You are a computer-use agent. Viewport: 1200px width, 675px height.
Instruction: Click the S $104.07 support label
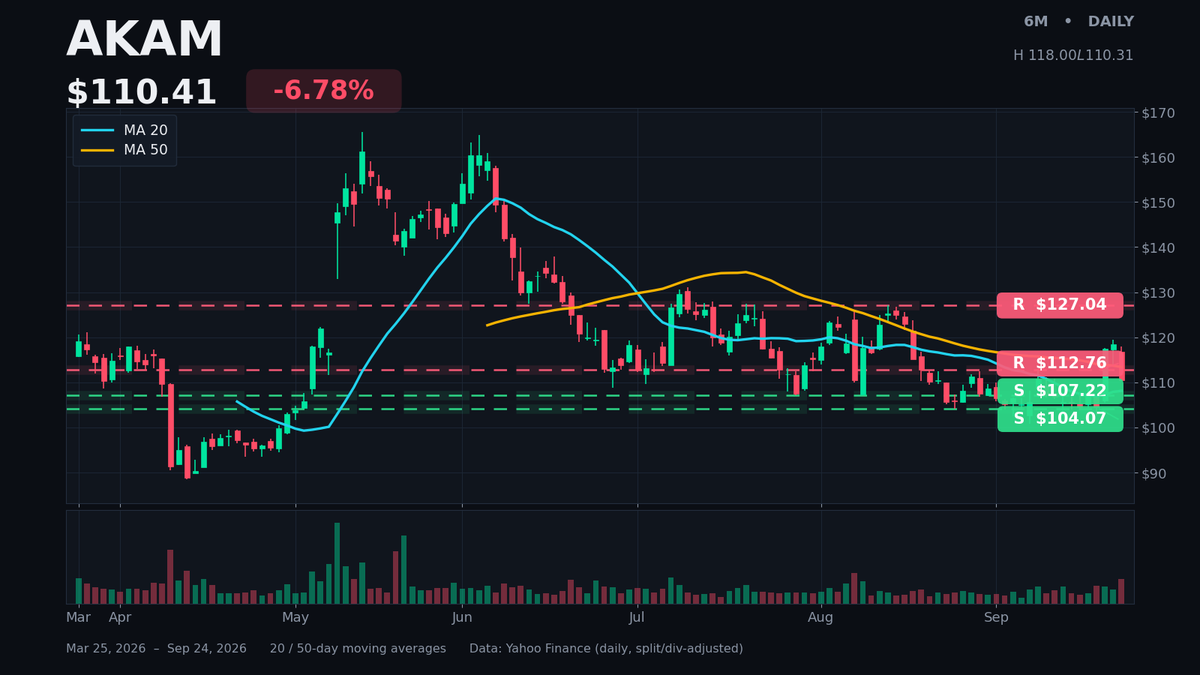[x=1060, y=419]
